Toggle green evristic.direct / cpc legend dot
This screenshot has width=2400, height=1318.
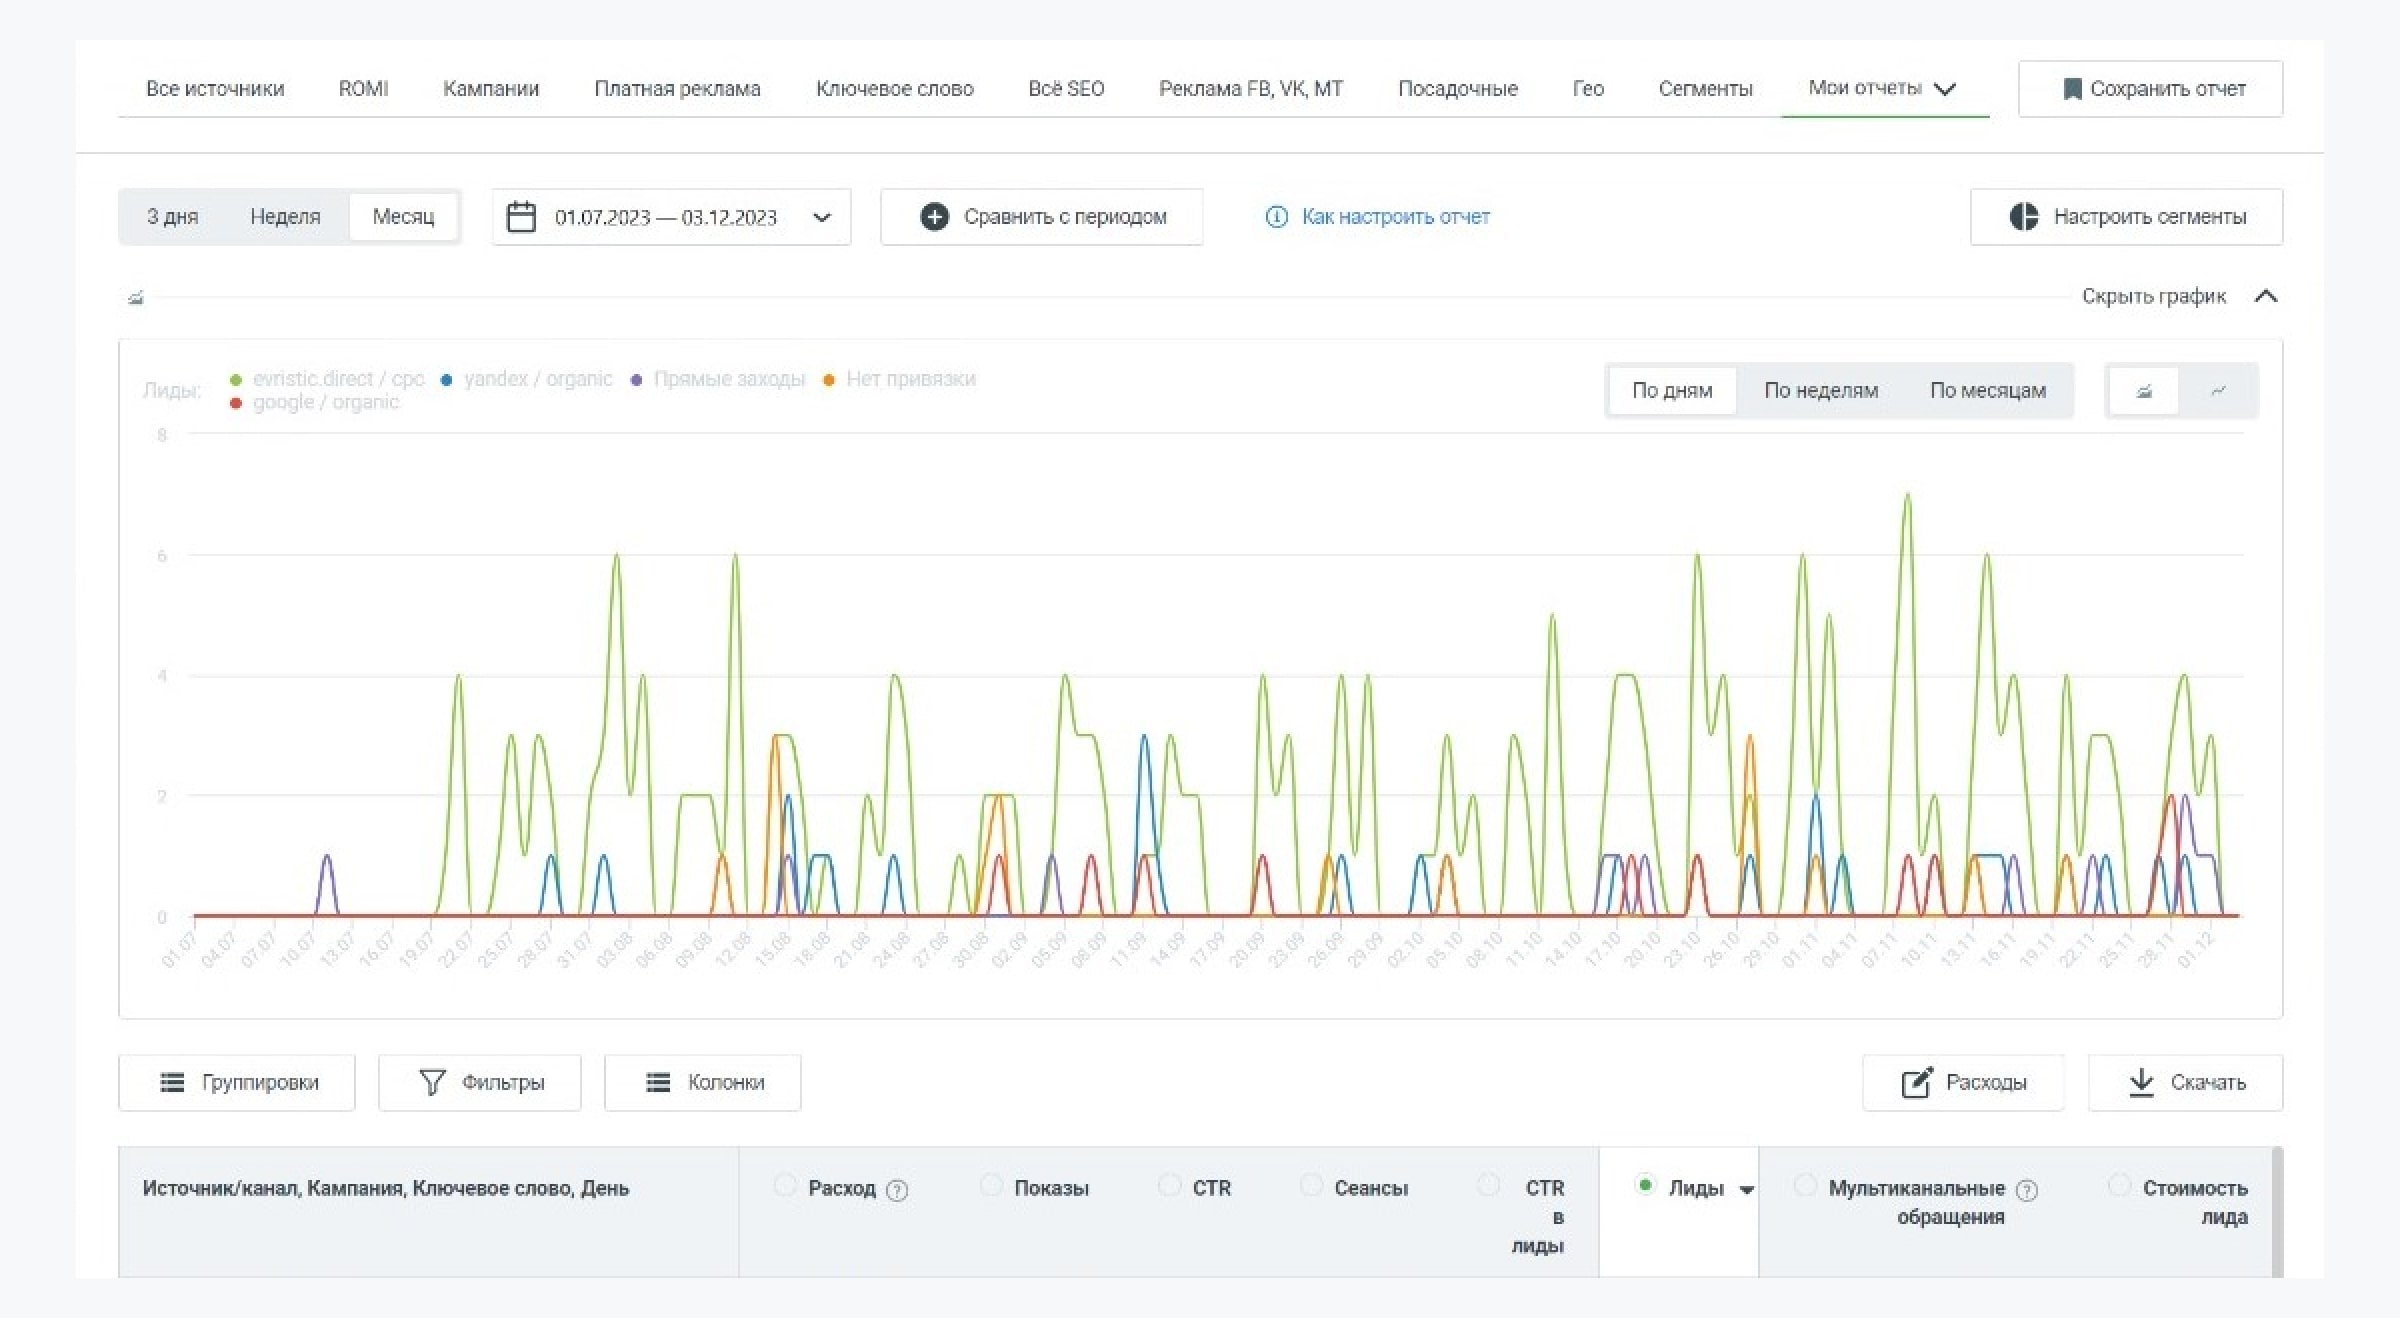pyautogui.click(x=236, y=380)
